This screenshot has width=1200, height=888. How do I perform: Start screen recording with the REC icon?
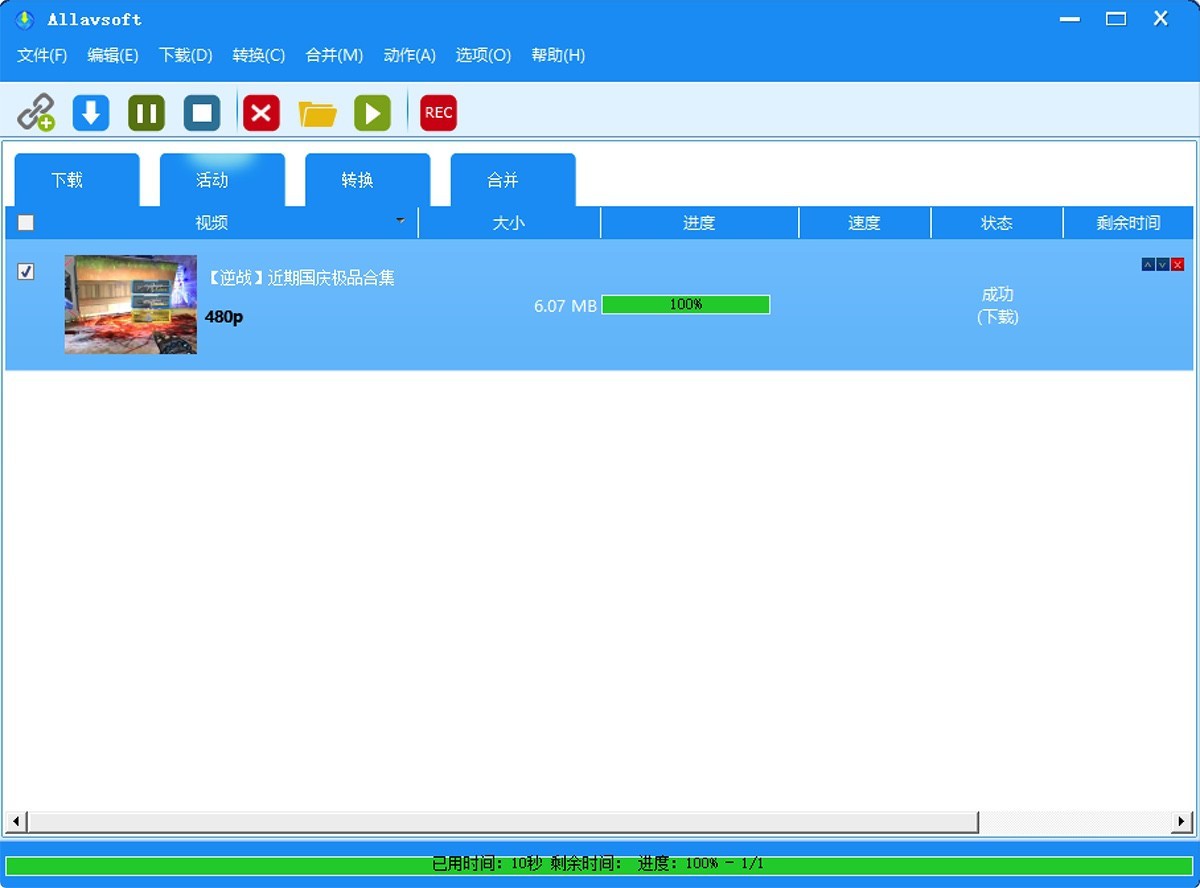[x=438, y=112]
